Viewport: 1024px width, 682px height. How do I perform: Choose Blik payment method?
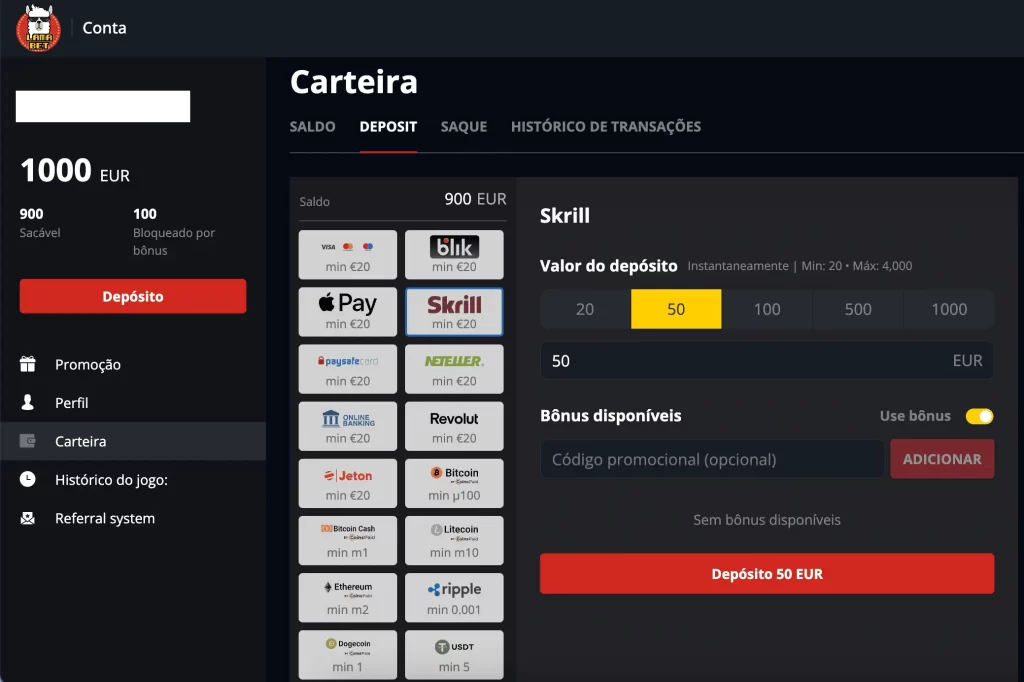454,255
